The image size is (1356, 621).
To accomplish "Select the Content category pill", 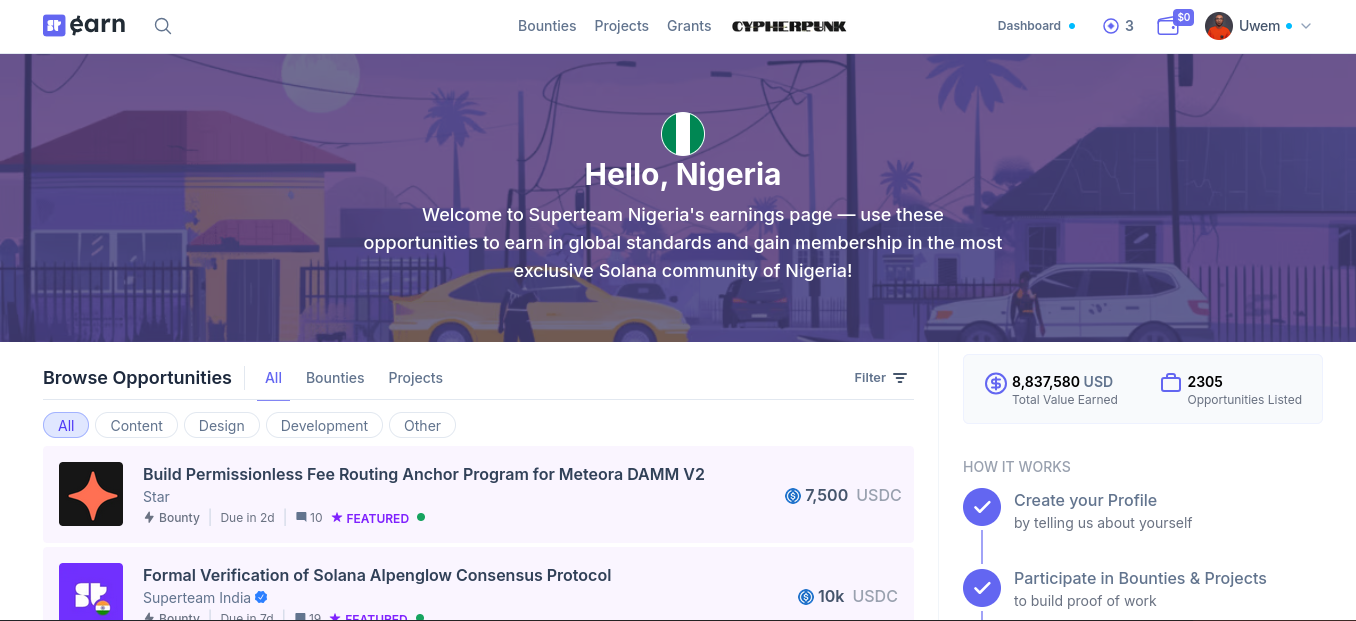I will 136,426.
